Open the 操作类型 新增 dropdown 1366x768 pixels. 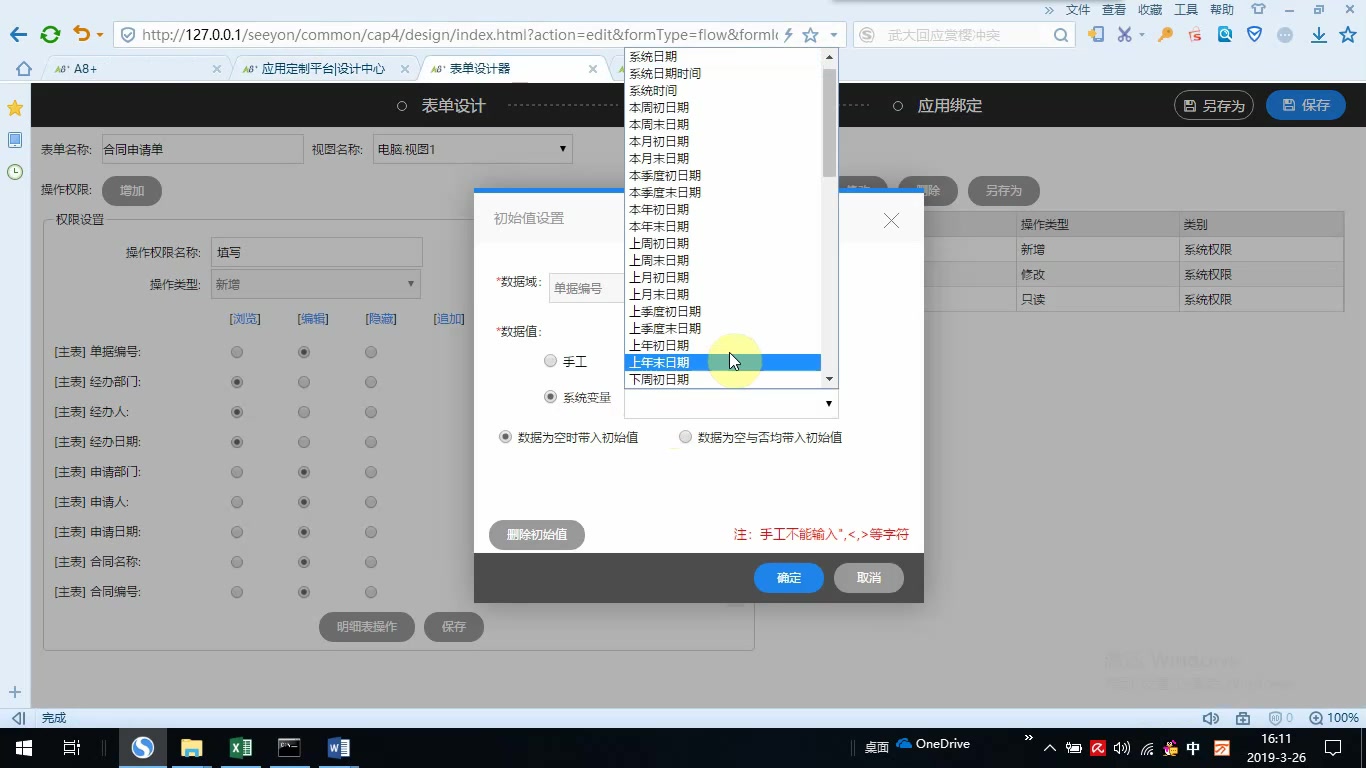point(315,284)
